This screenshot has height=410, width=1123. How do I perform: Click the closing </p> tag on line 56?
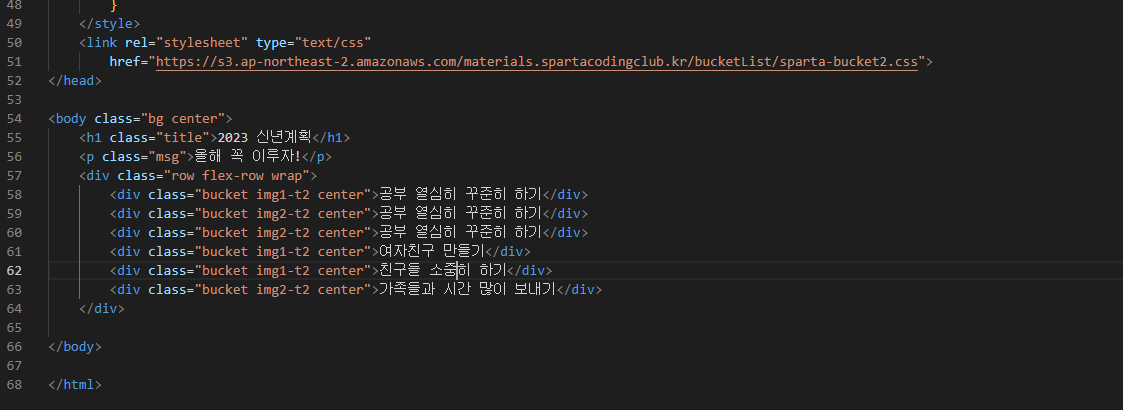[x=317, y=157]
